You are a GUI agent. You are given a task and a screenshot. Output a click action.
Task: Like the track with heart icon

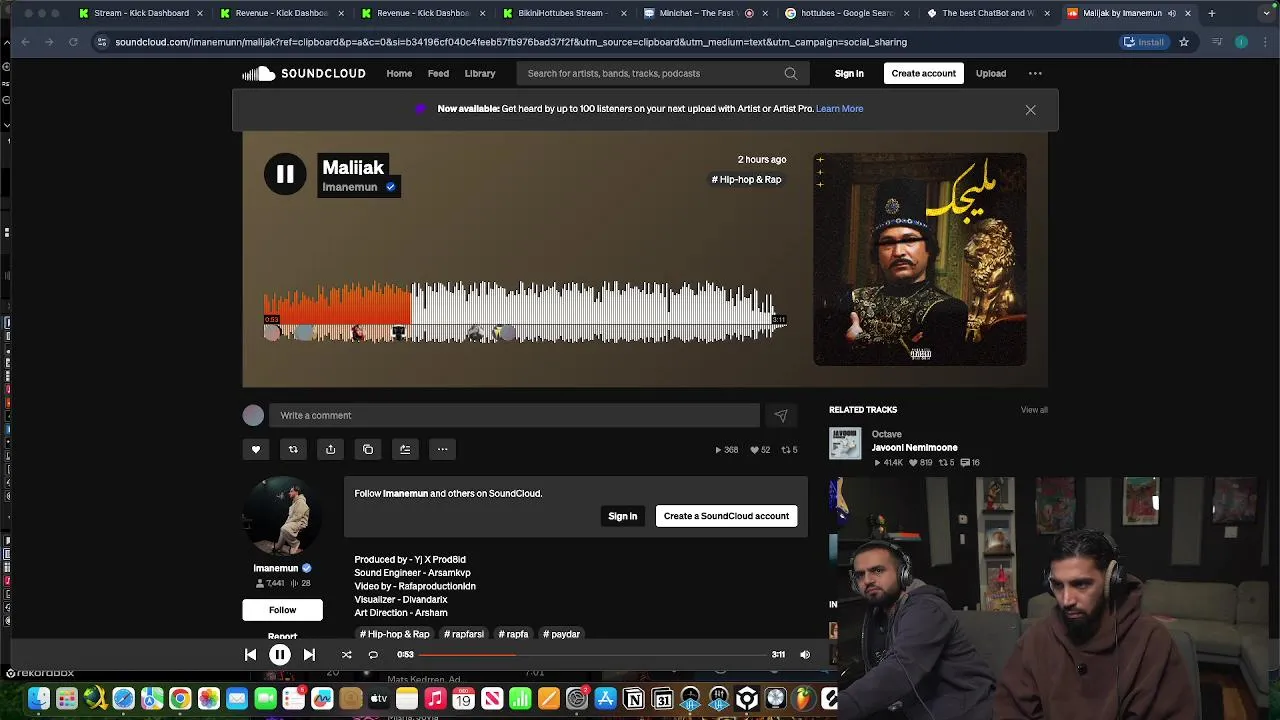[x=256, y=449]
